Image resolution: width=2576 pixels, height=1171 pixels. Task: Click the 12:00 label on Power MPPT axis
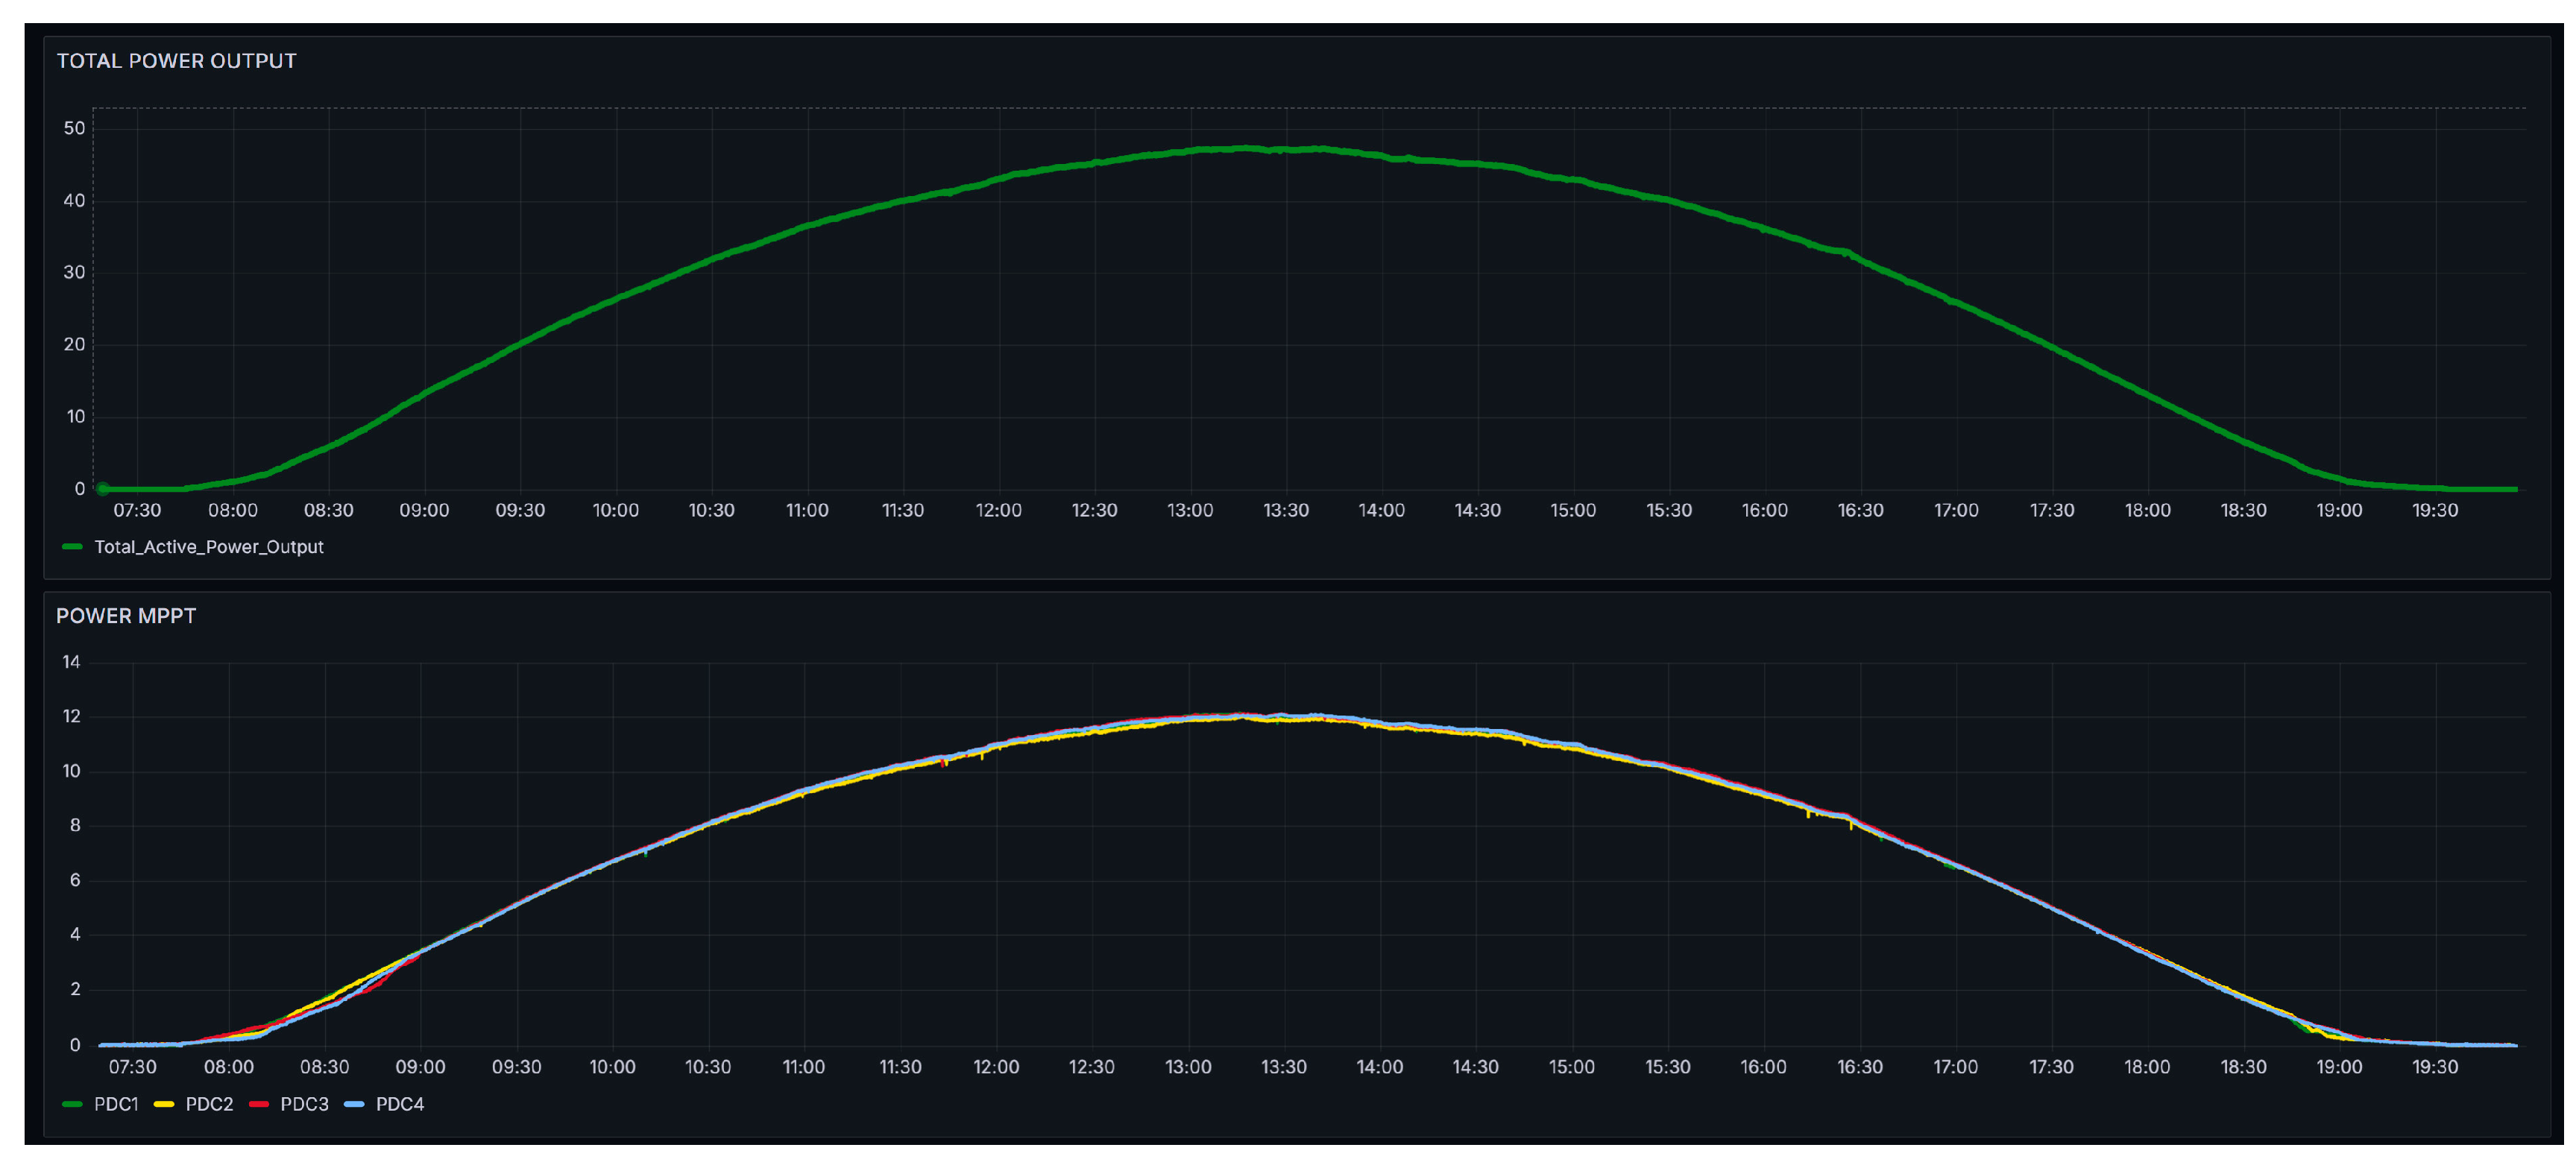point(996,1067)
